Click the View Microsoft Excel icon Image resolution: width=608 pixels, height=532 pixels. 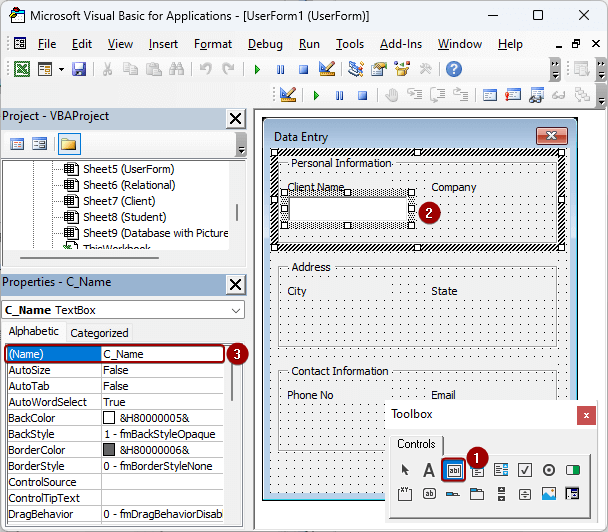point(20,69)
